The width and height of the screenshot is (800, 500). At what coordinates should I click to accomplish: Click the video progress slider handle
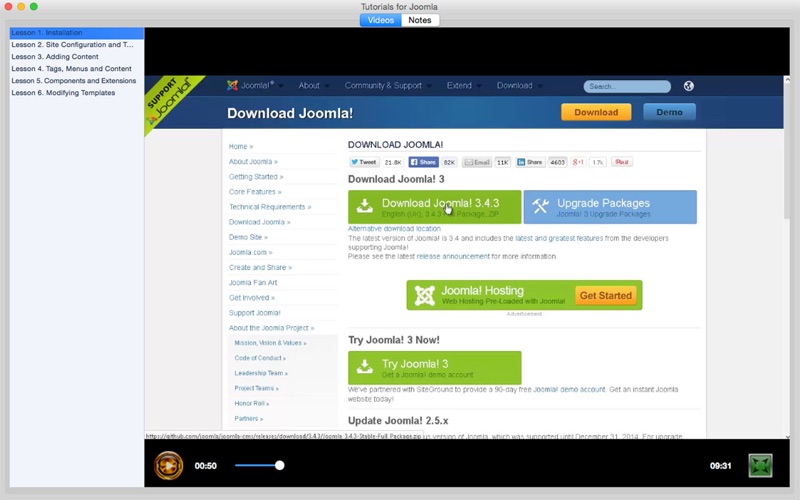click(x=279, y=465)
